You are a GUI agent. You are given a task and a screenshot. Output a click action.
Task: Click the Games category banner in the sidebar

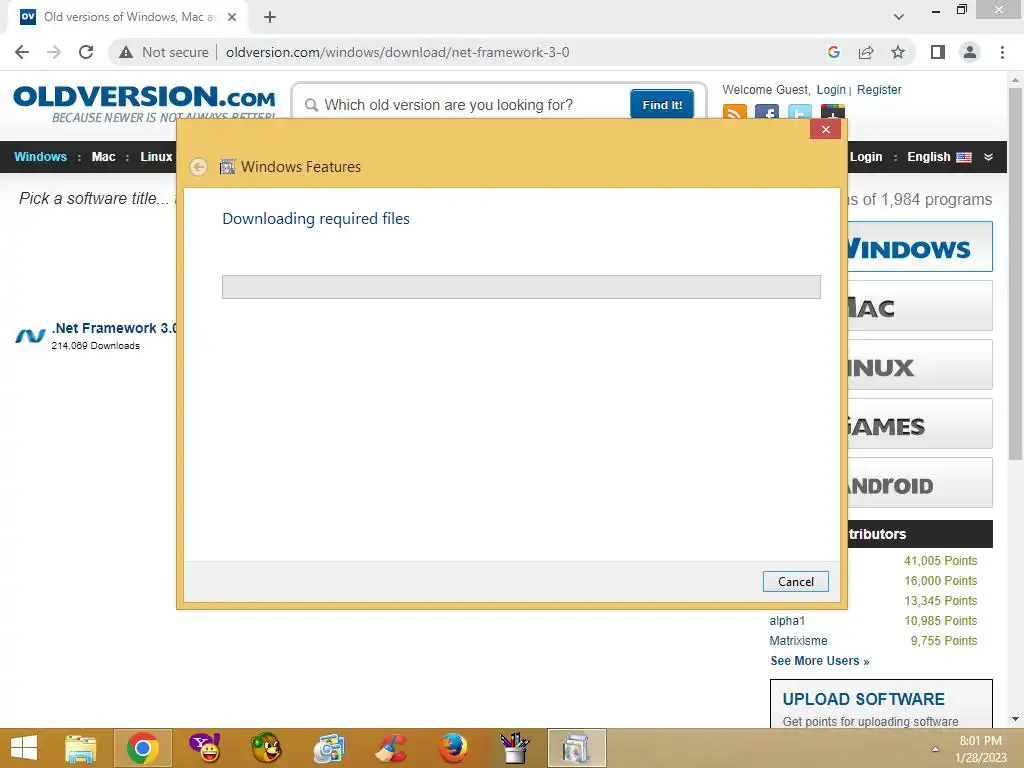[920, 424]
